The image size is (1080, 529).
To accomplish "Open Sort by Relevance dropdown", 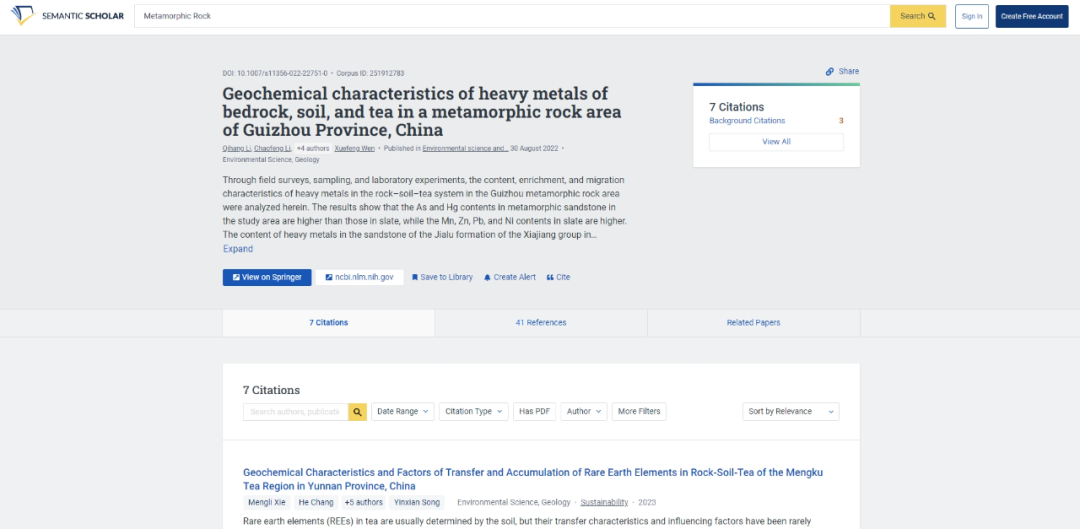I will coord(791,411).
